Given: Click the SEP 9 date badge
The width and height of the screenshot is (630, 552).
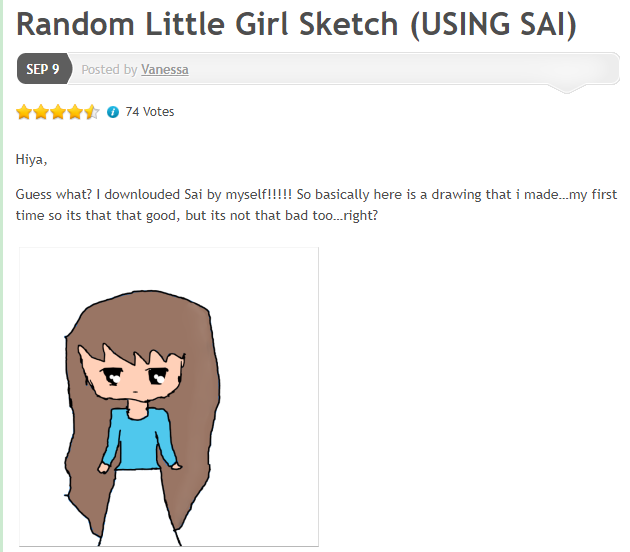Looking at the screenshot, I should point(44,69).
